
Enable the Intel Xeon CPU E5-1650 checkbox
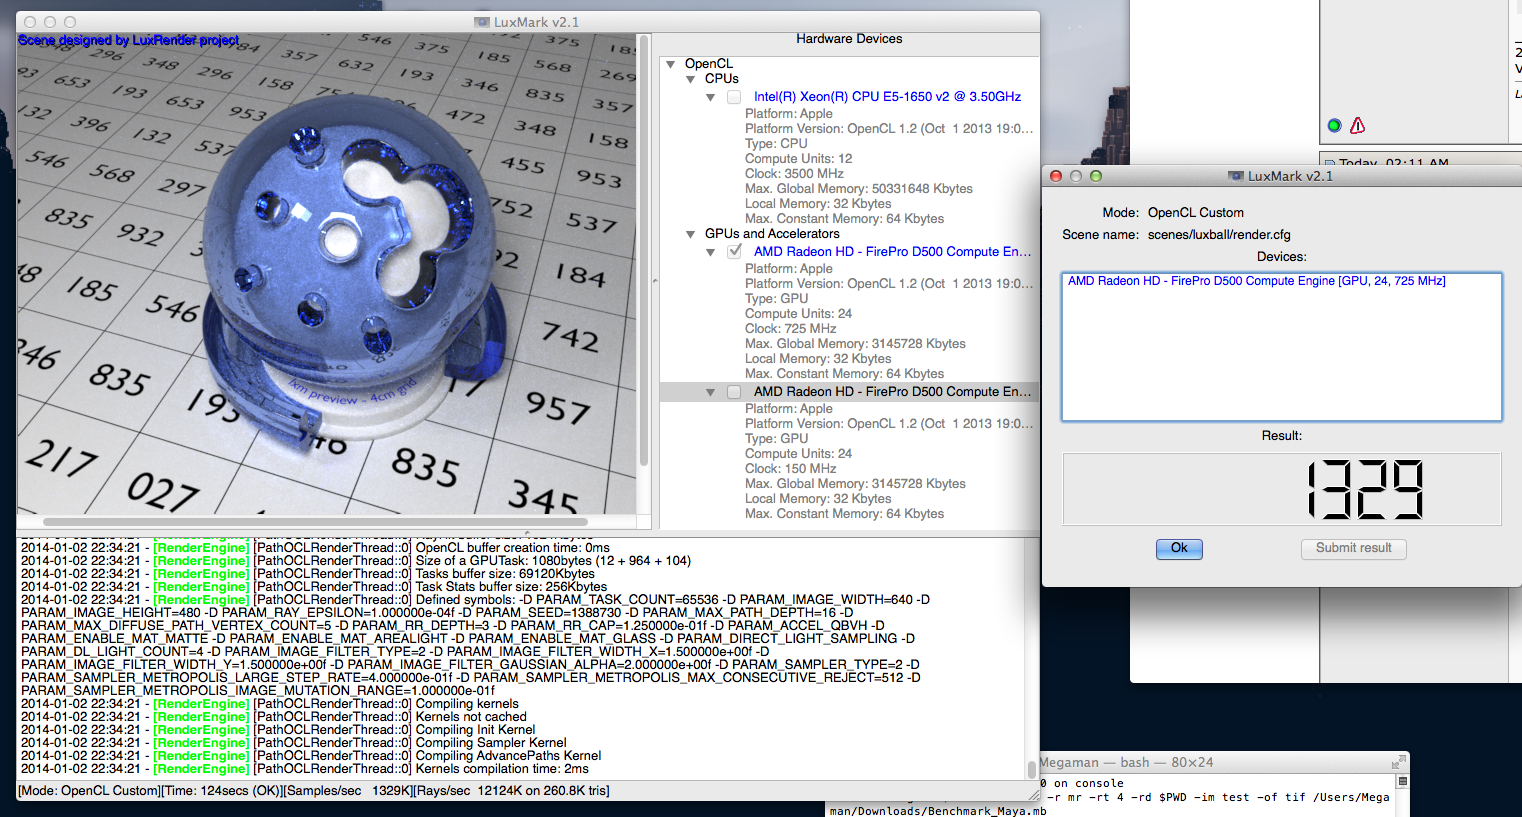(734, 97)
